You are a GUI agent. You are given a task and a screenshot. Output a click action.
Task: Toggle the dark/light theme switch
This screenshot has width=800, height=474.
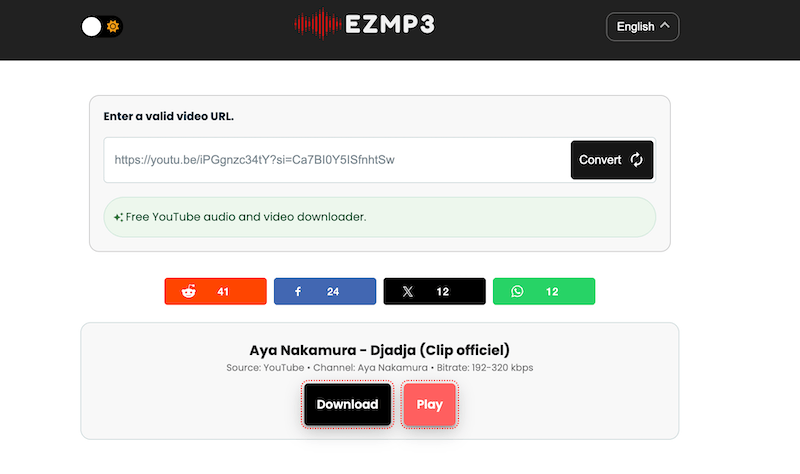click(102, 27)
